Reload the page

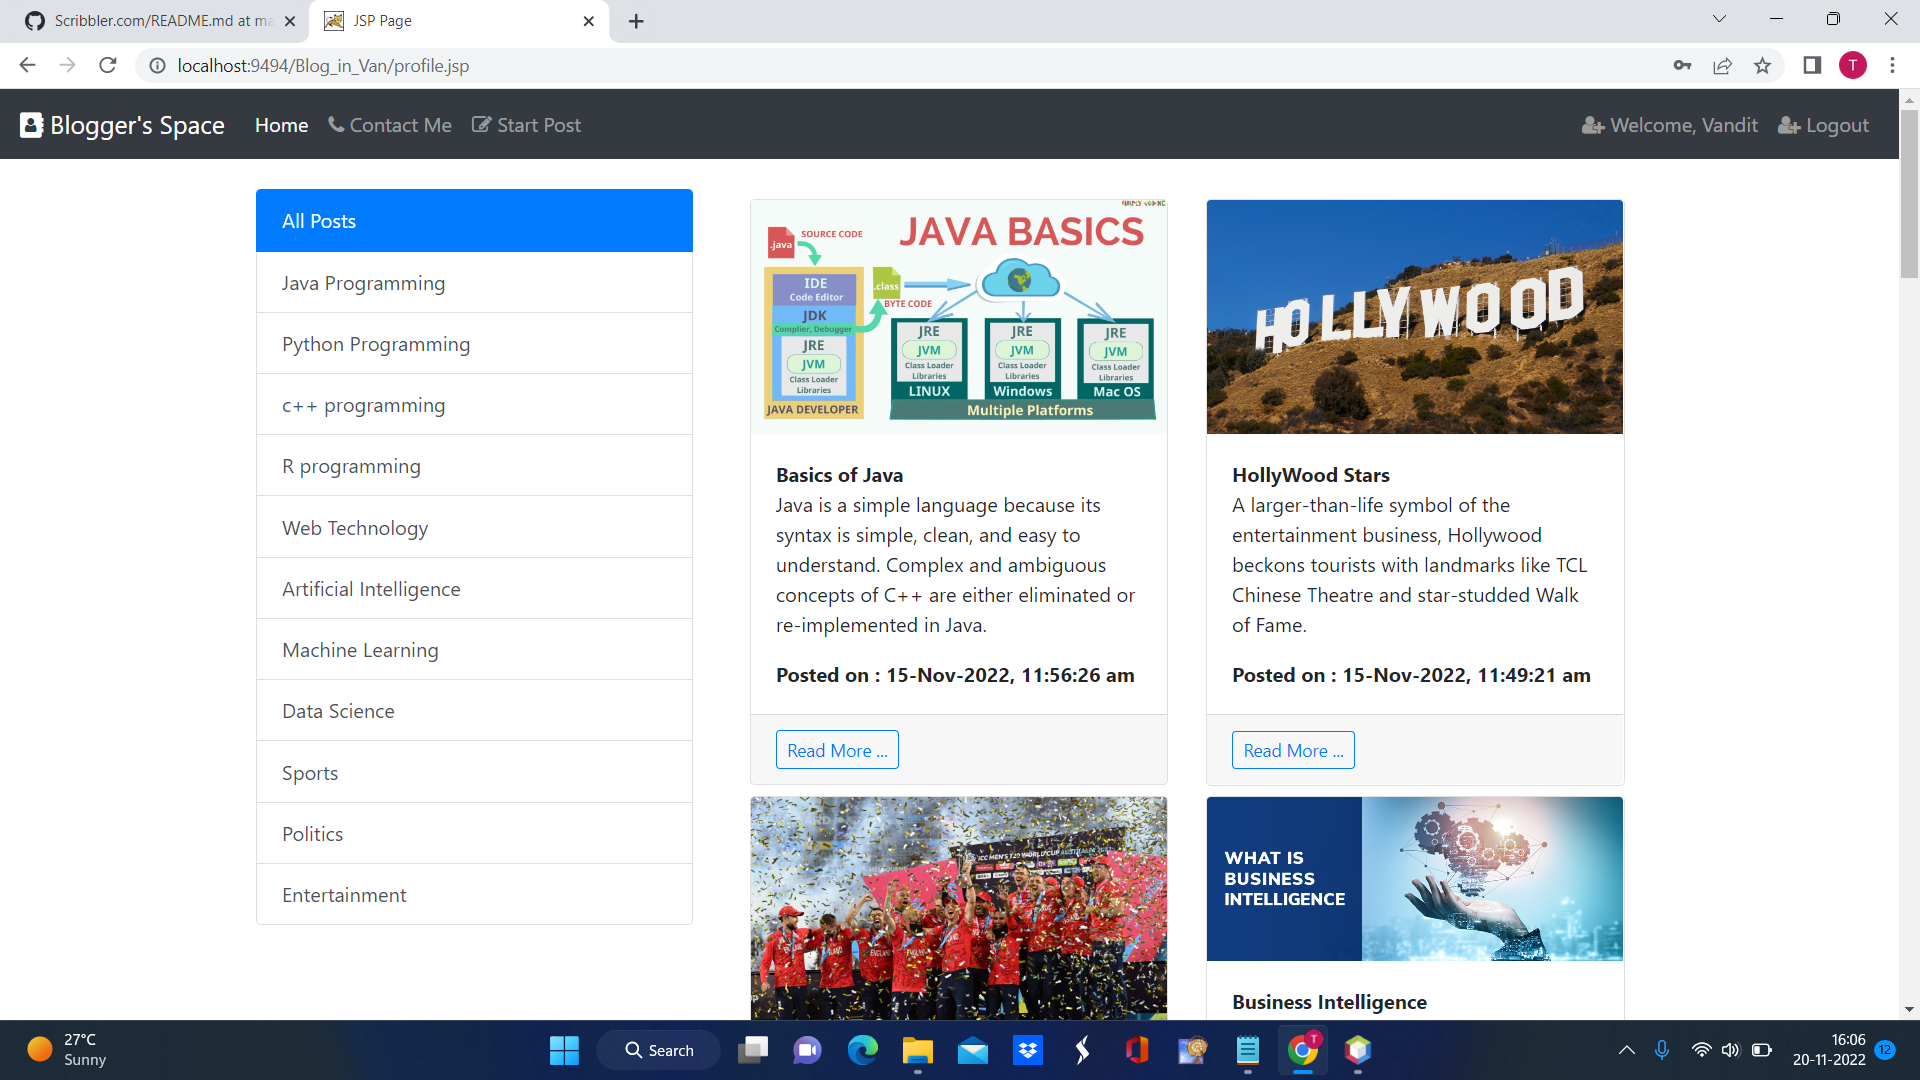click(108, 65)
